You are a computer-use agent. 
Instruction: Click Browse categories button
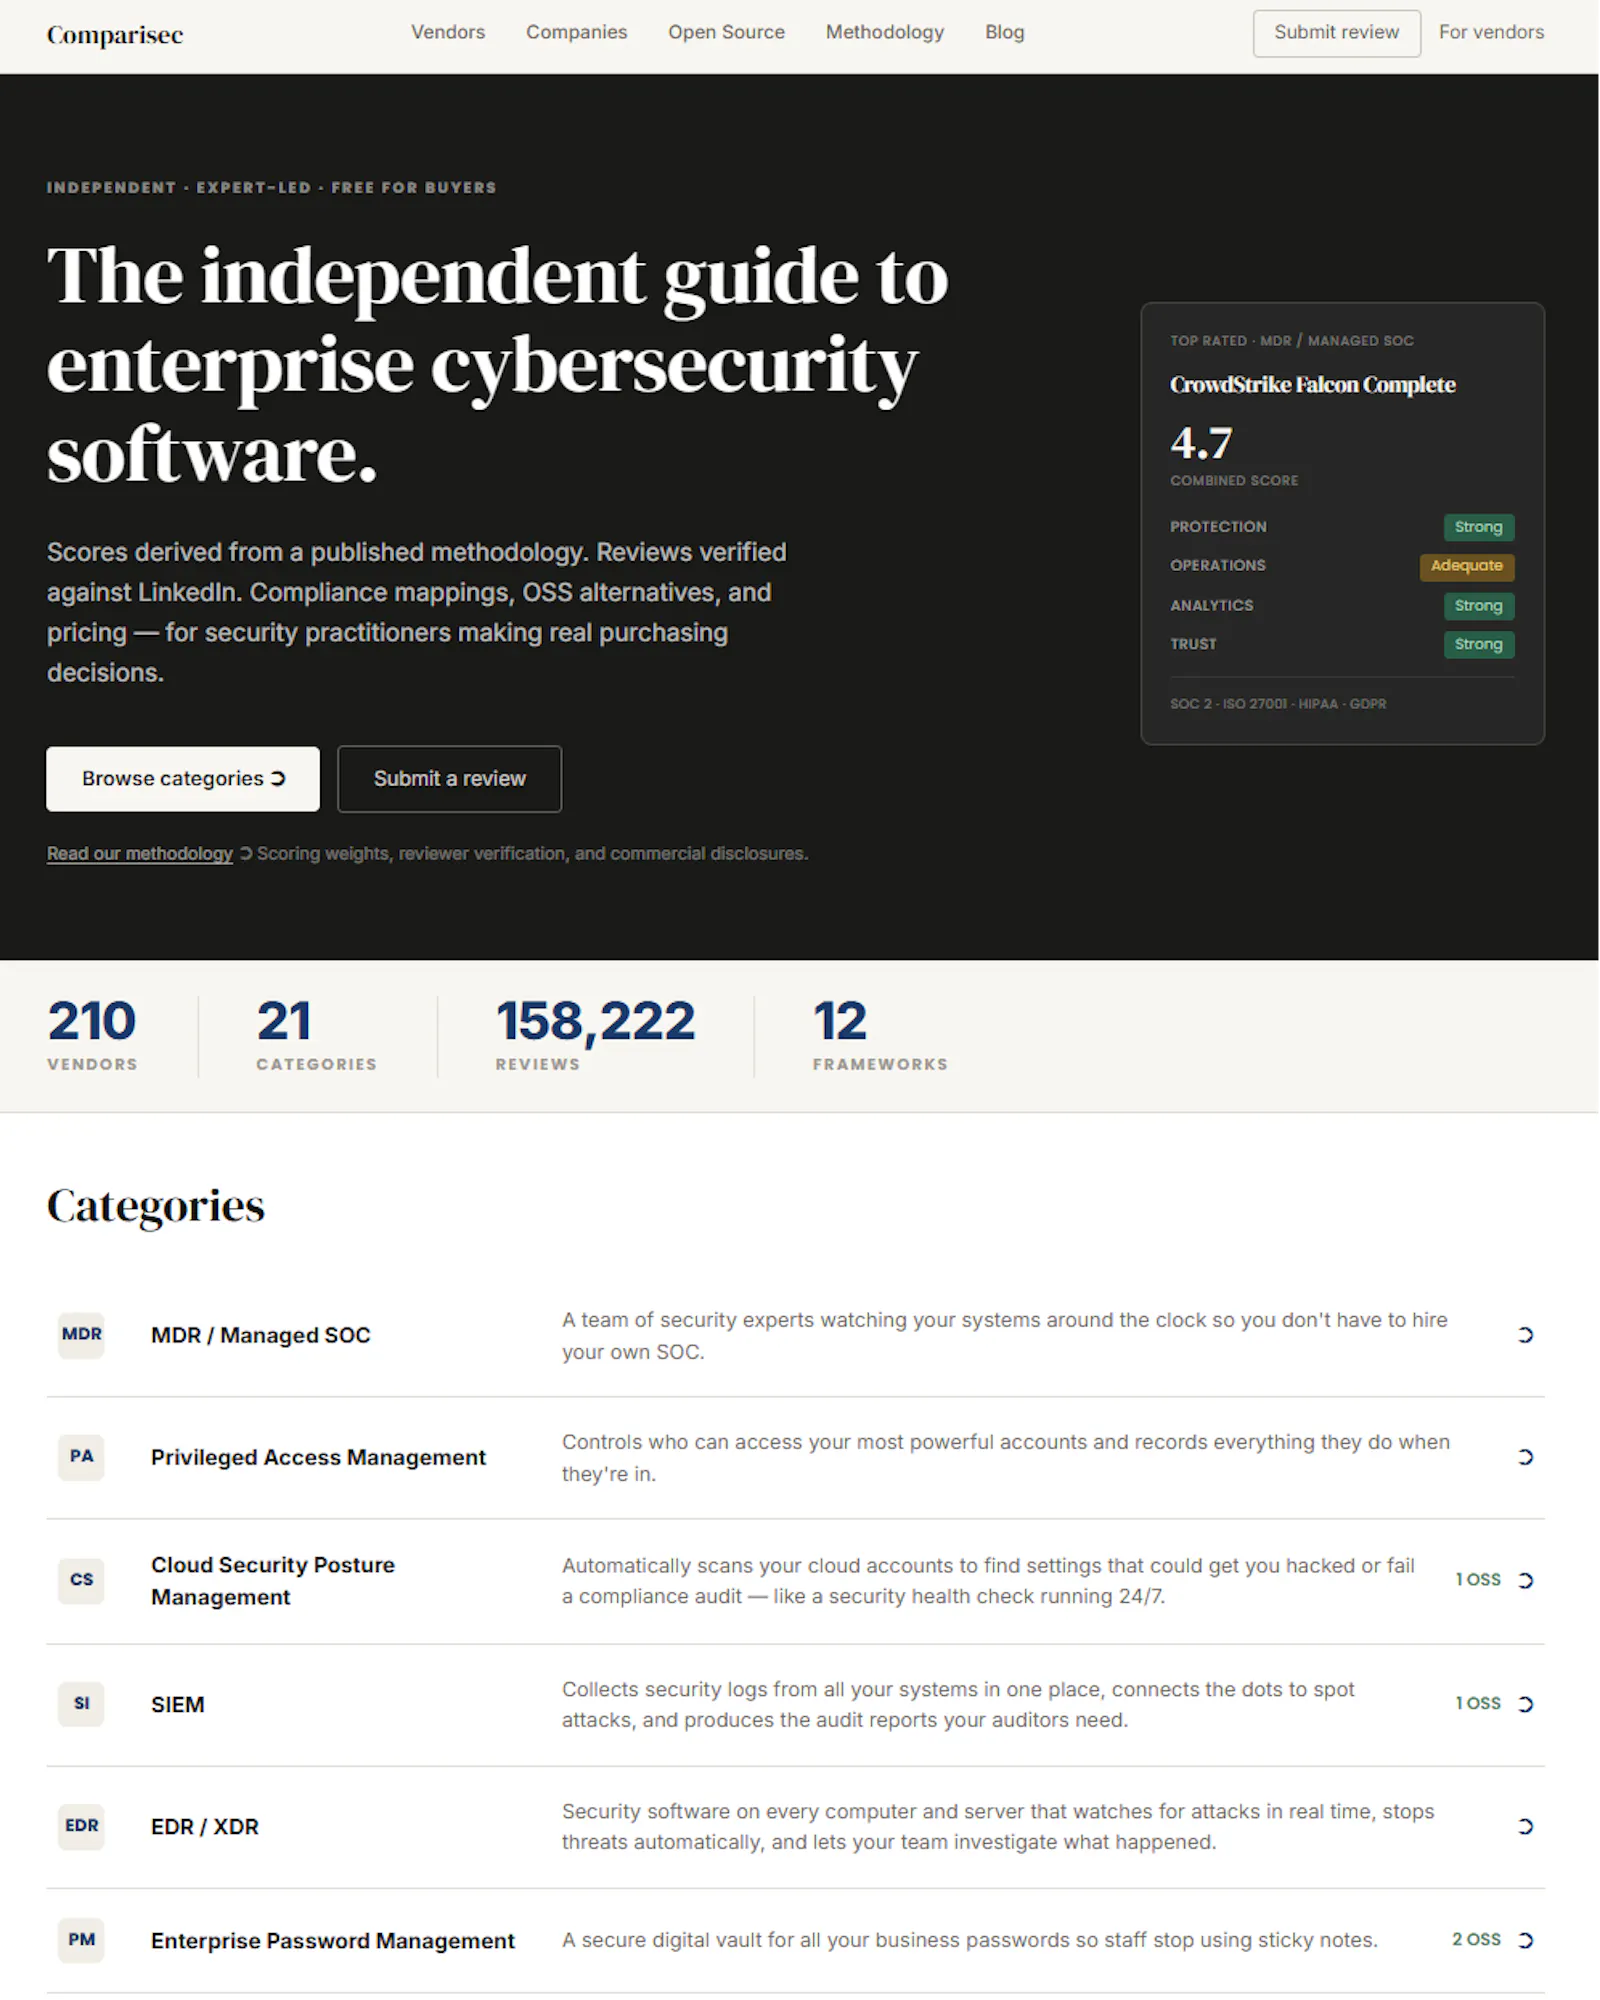point(183,779)
